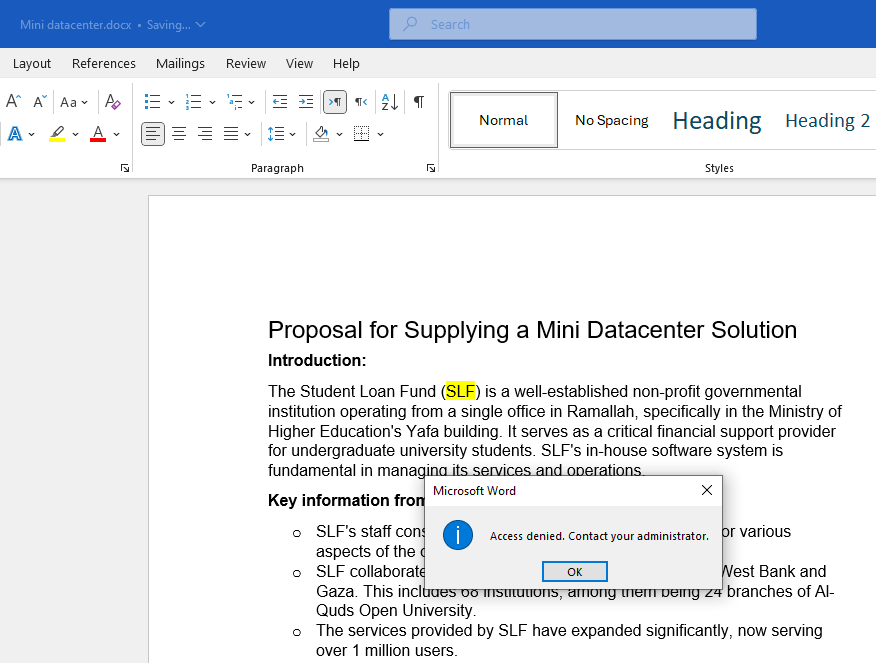
Task: Open multilevel list dropdown arrow
Action: pyautogui.click(x=251, y=102)
